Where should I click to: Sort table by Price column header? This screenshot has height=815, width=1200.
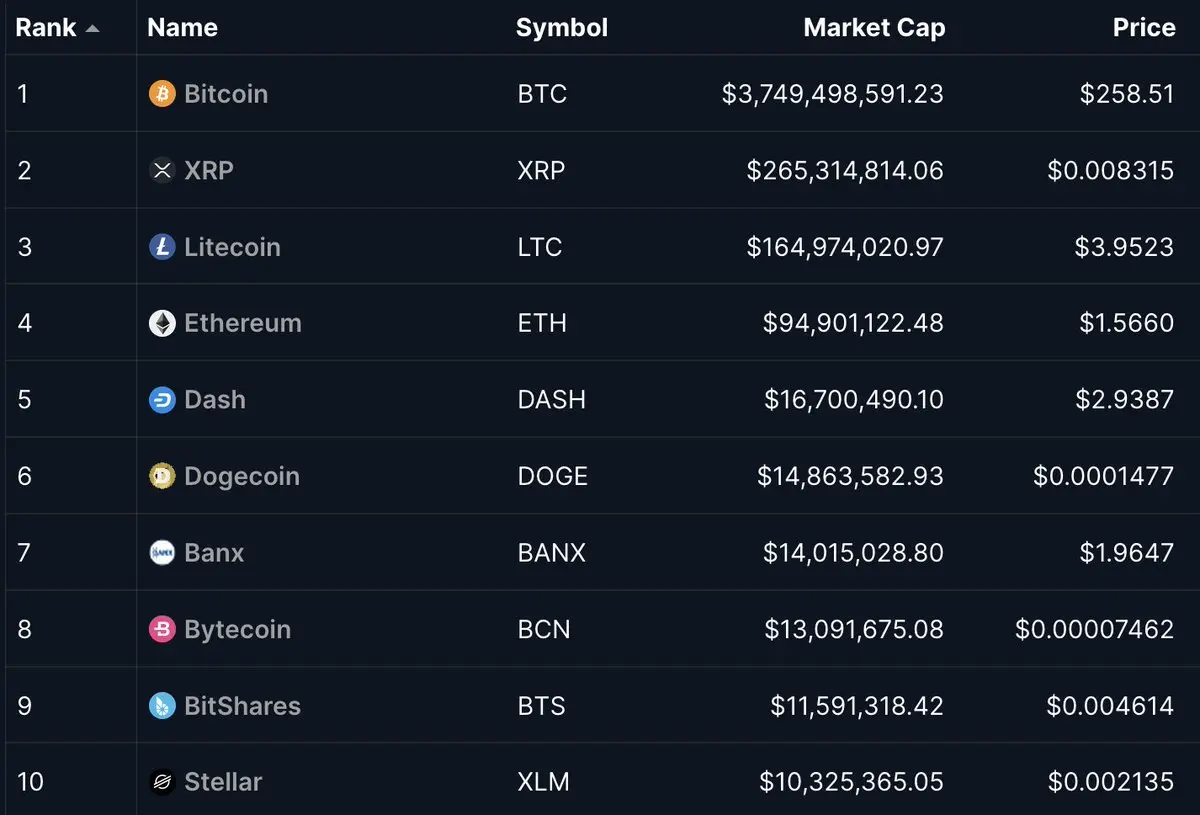tap(1144, 28)
